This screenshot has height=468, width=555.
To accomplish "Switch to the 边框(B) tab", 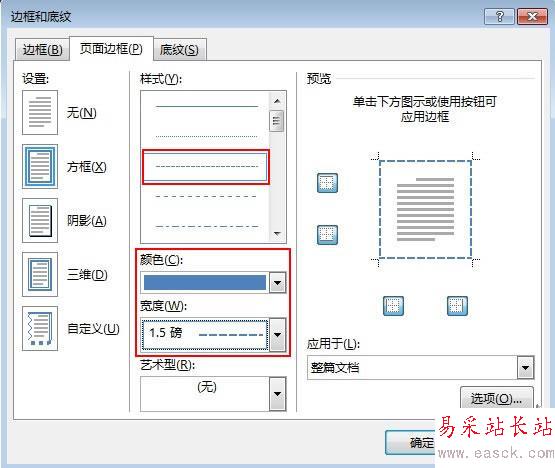I will coord(42,50).
